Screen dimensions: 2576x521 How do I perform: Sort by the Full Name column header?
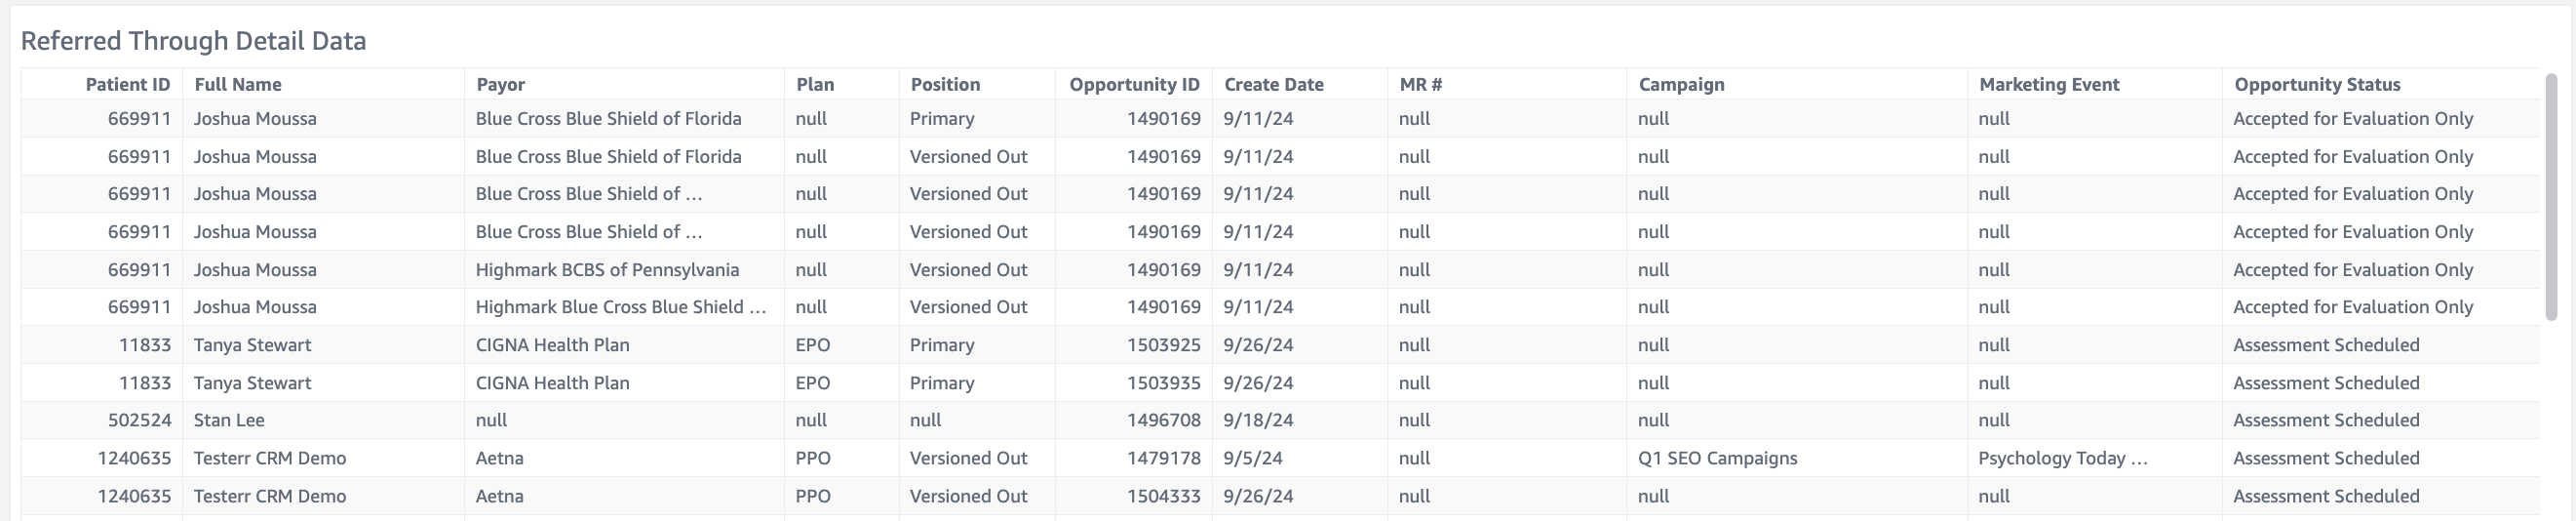point(238,85)
